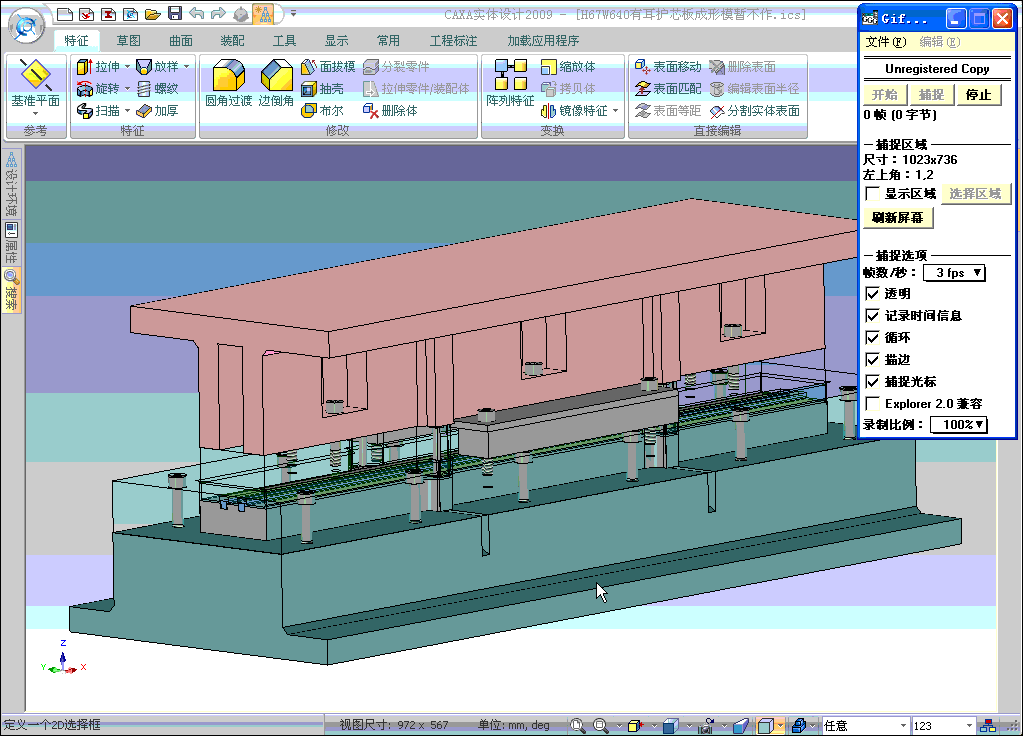Click the network configuration icon in status bar
The height and width of the screenshot is (736, 1023).
(x=988, y=725)
